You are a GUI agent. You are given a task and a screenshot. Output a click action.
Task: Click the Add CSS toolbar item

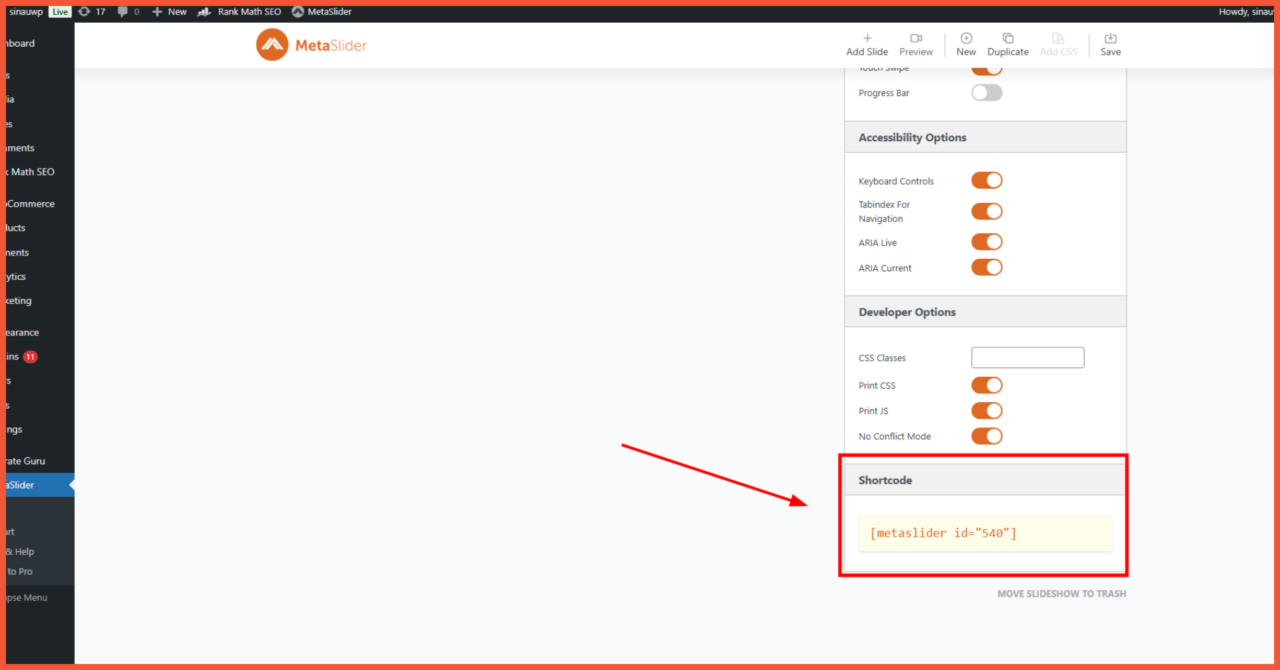pyautogui.click(x=1059, y=45)
